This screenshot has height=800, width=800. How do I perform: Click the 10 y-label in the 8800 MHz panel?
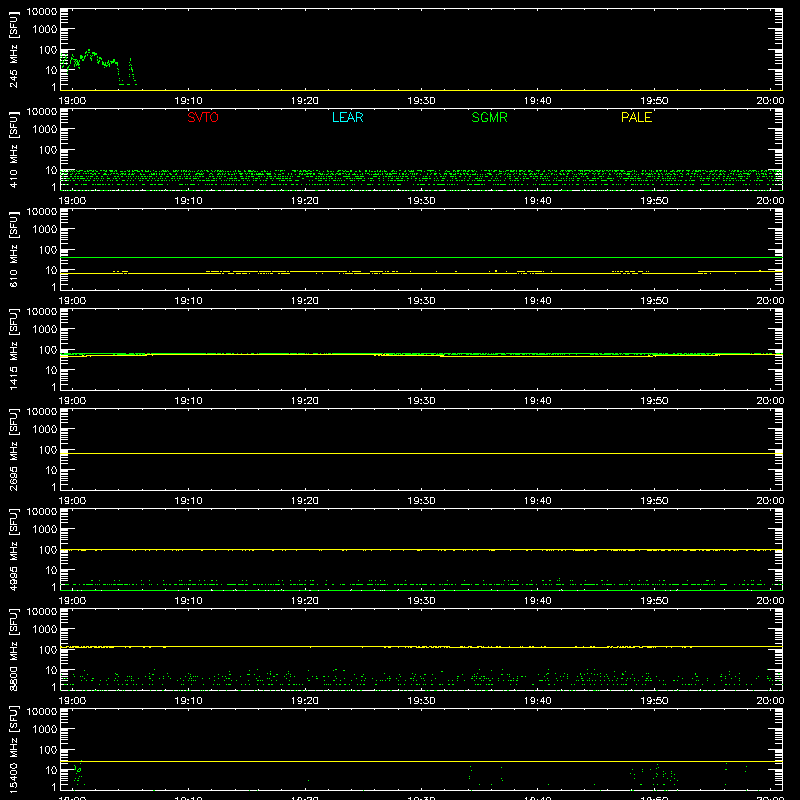52,670
